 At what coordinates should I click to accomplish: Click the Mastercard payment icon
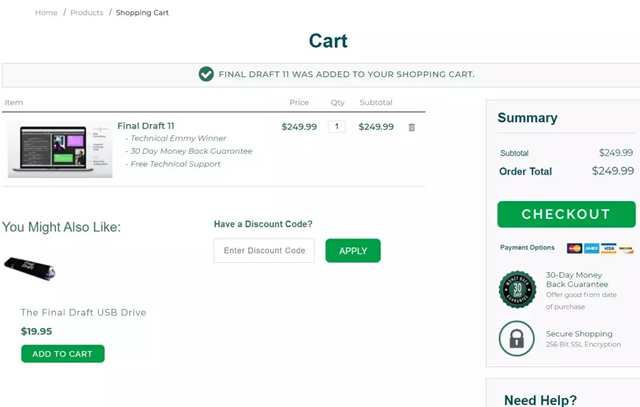(x=575, y=248)
